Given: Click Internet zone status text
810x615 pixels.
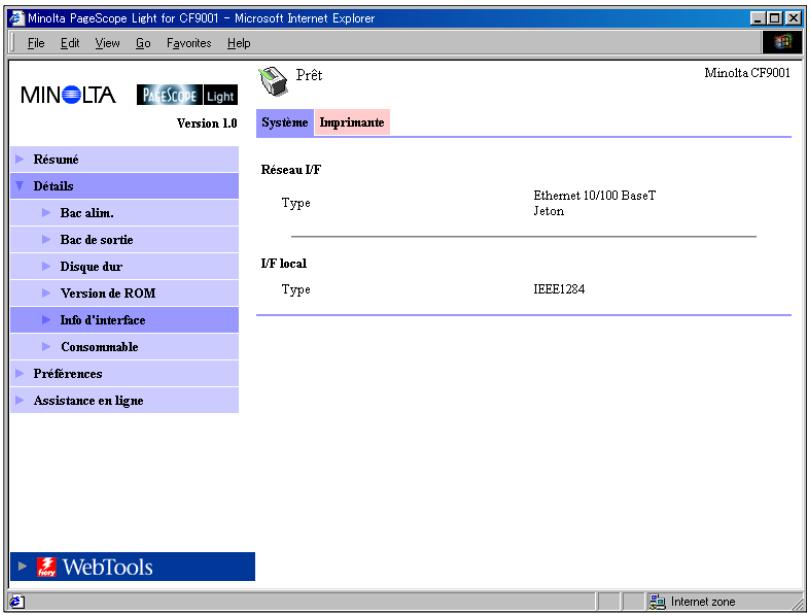Looking at the screenshot, I should [x=703, y=602].
